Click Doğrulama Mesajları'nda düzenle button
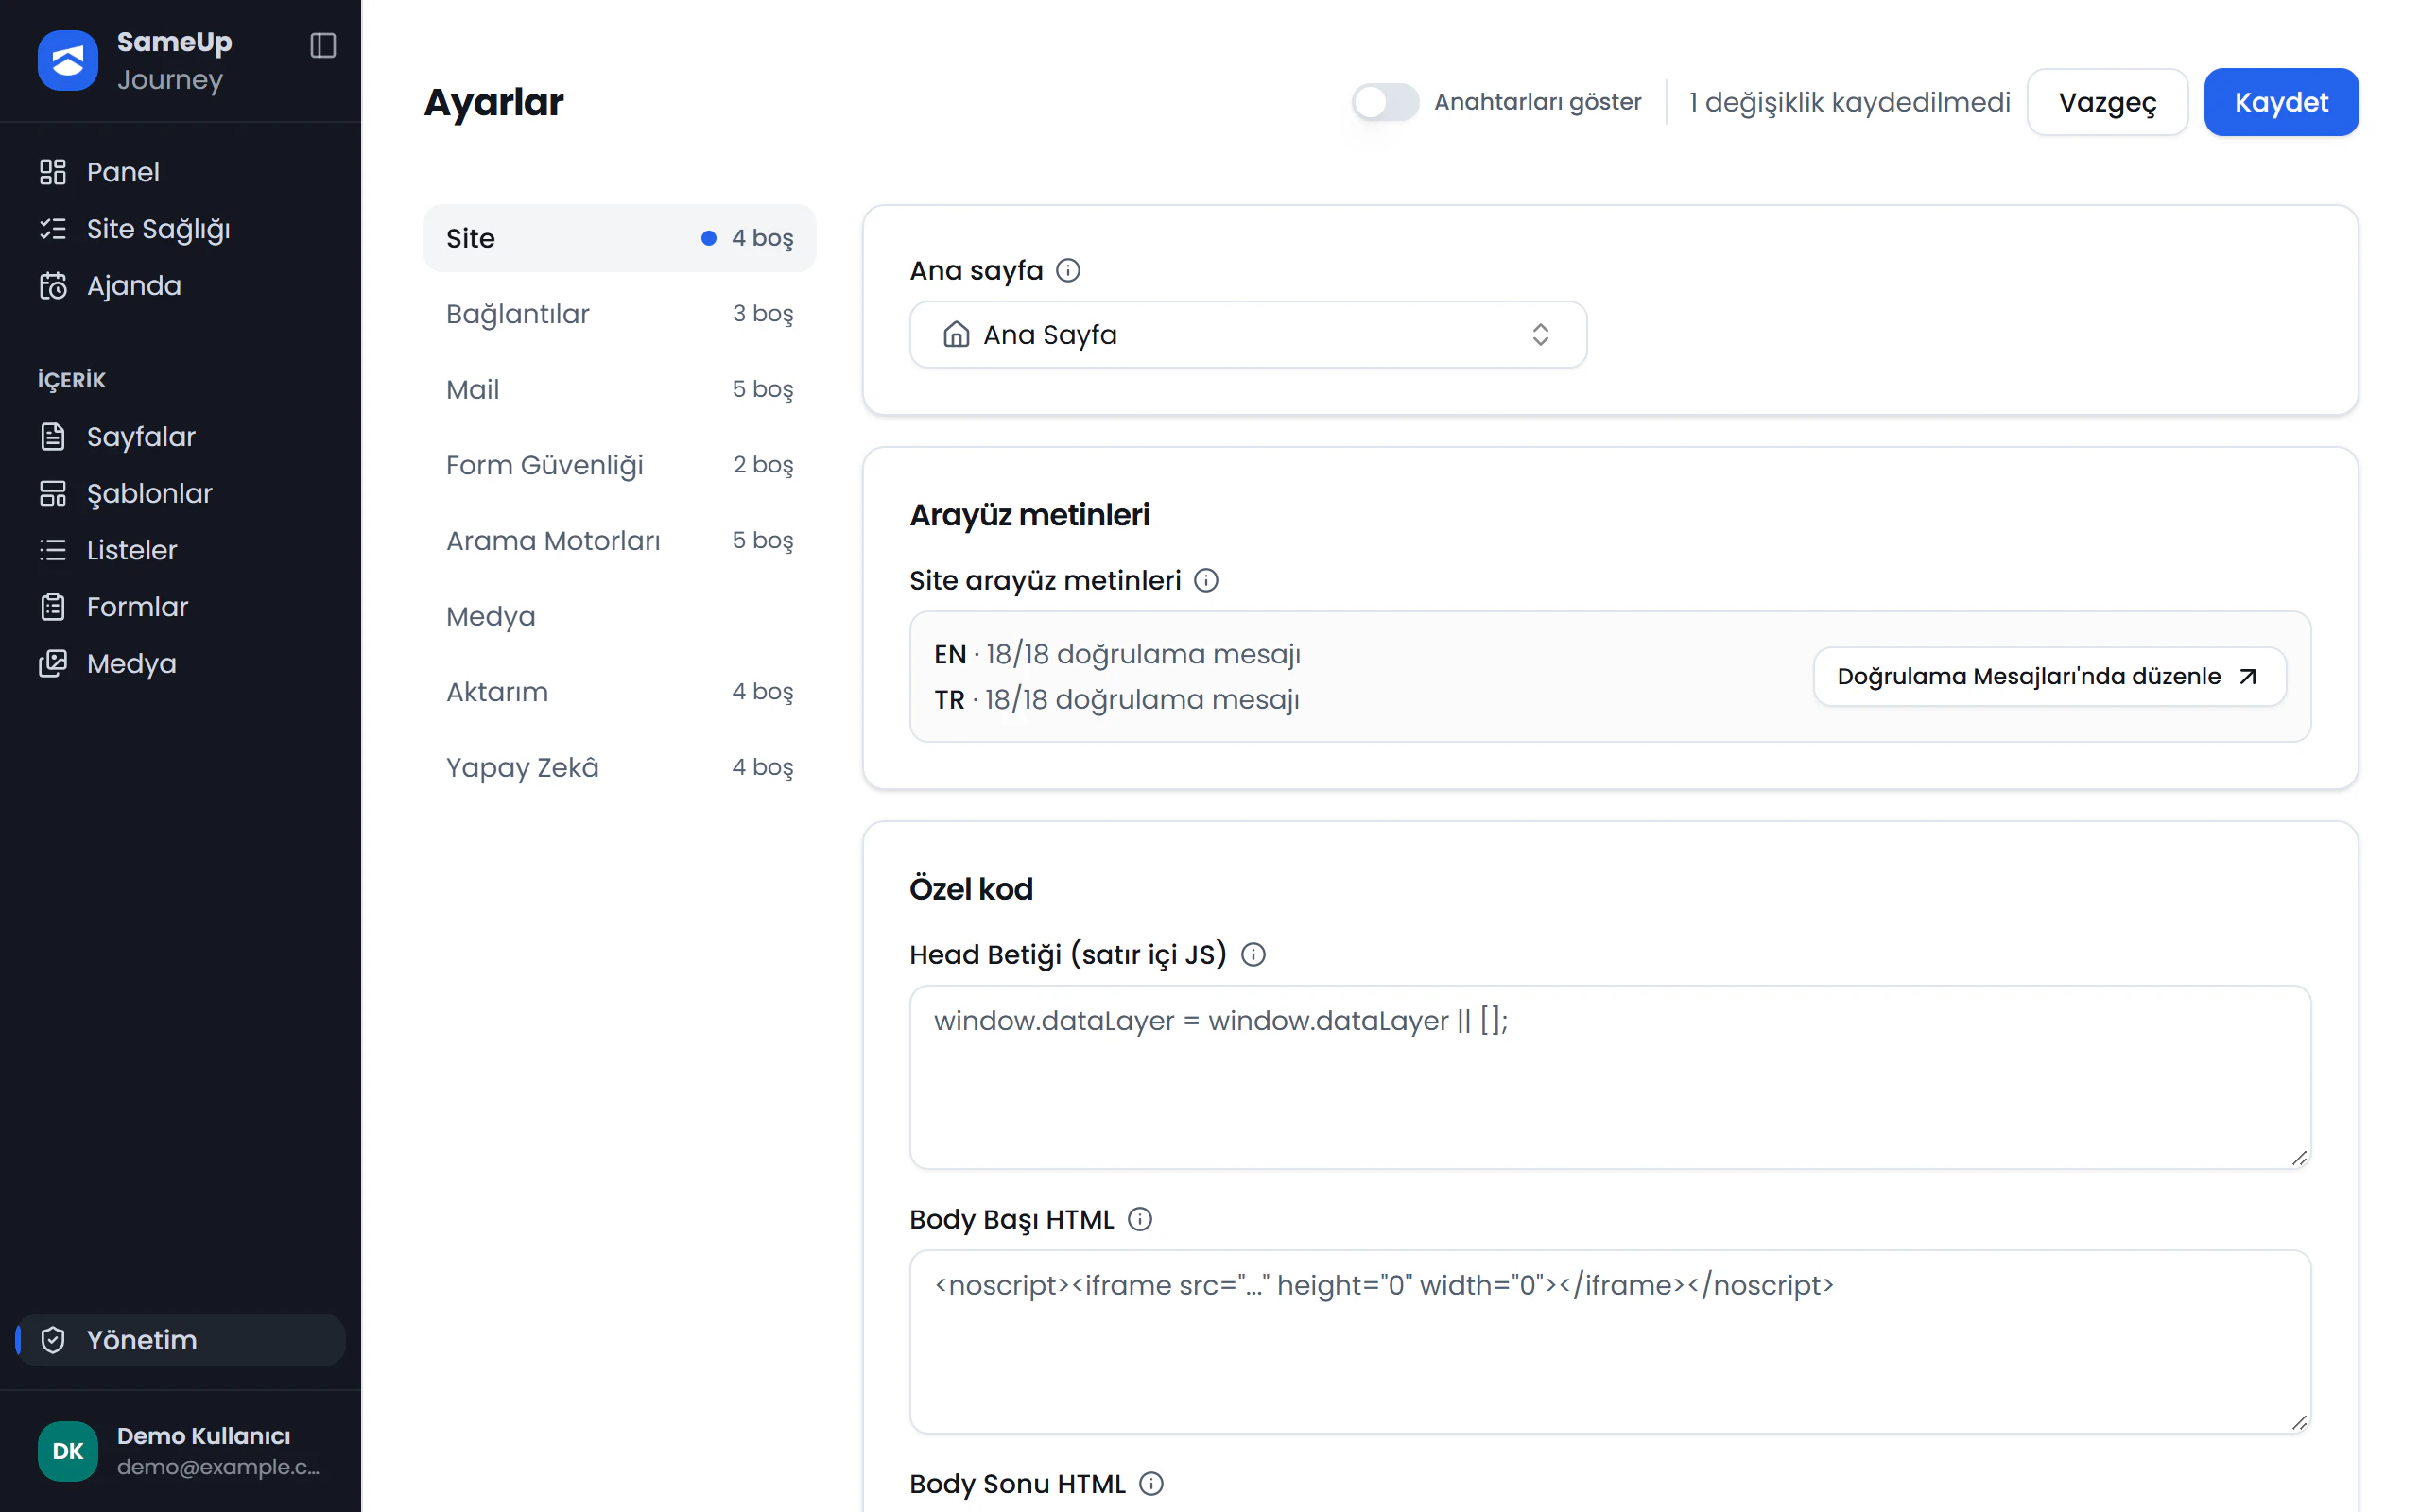 click(x=2049, y=676)
